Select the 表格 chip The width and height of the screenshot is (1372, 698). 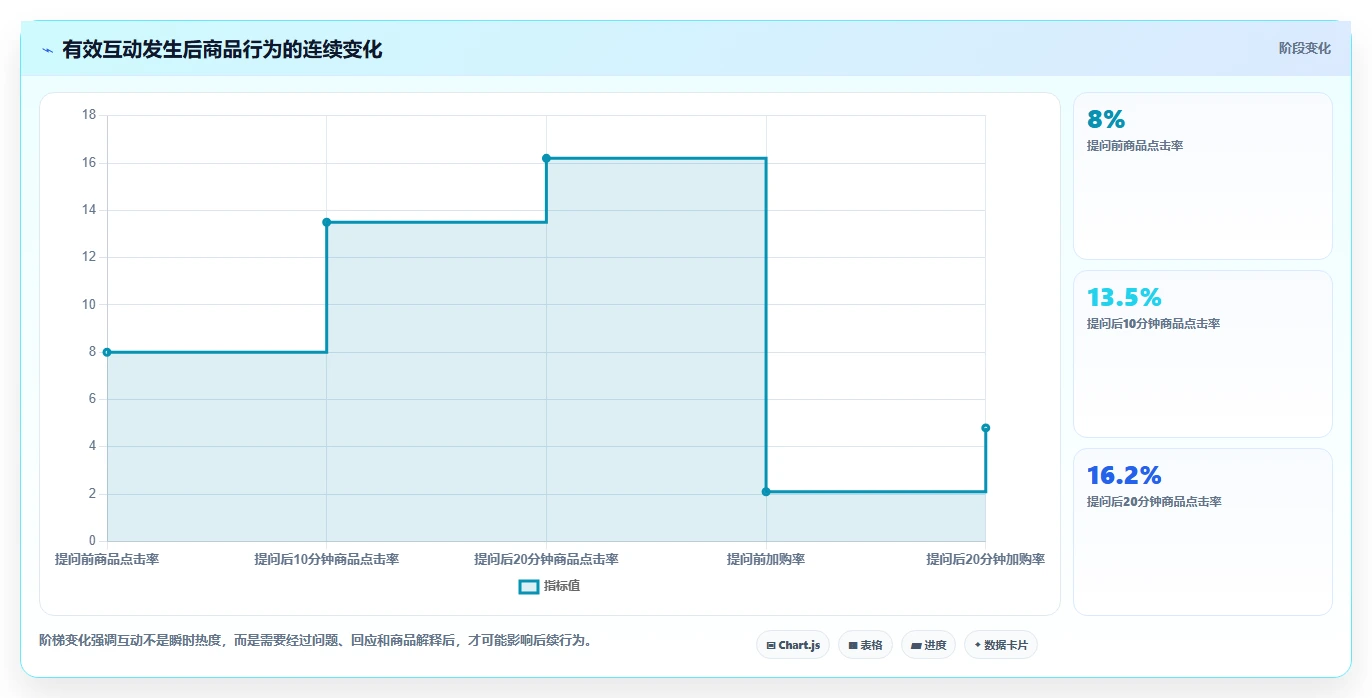tap(865, 645)
